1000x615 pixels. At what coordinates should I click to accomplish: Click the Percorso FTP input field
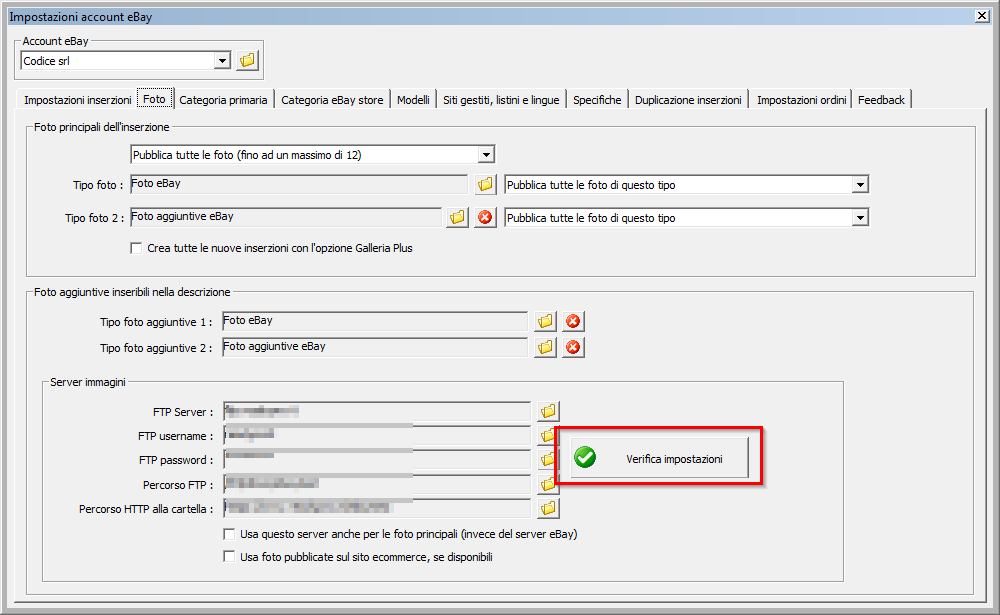pyautogui.click(x=377, y=484)
